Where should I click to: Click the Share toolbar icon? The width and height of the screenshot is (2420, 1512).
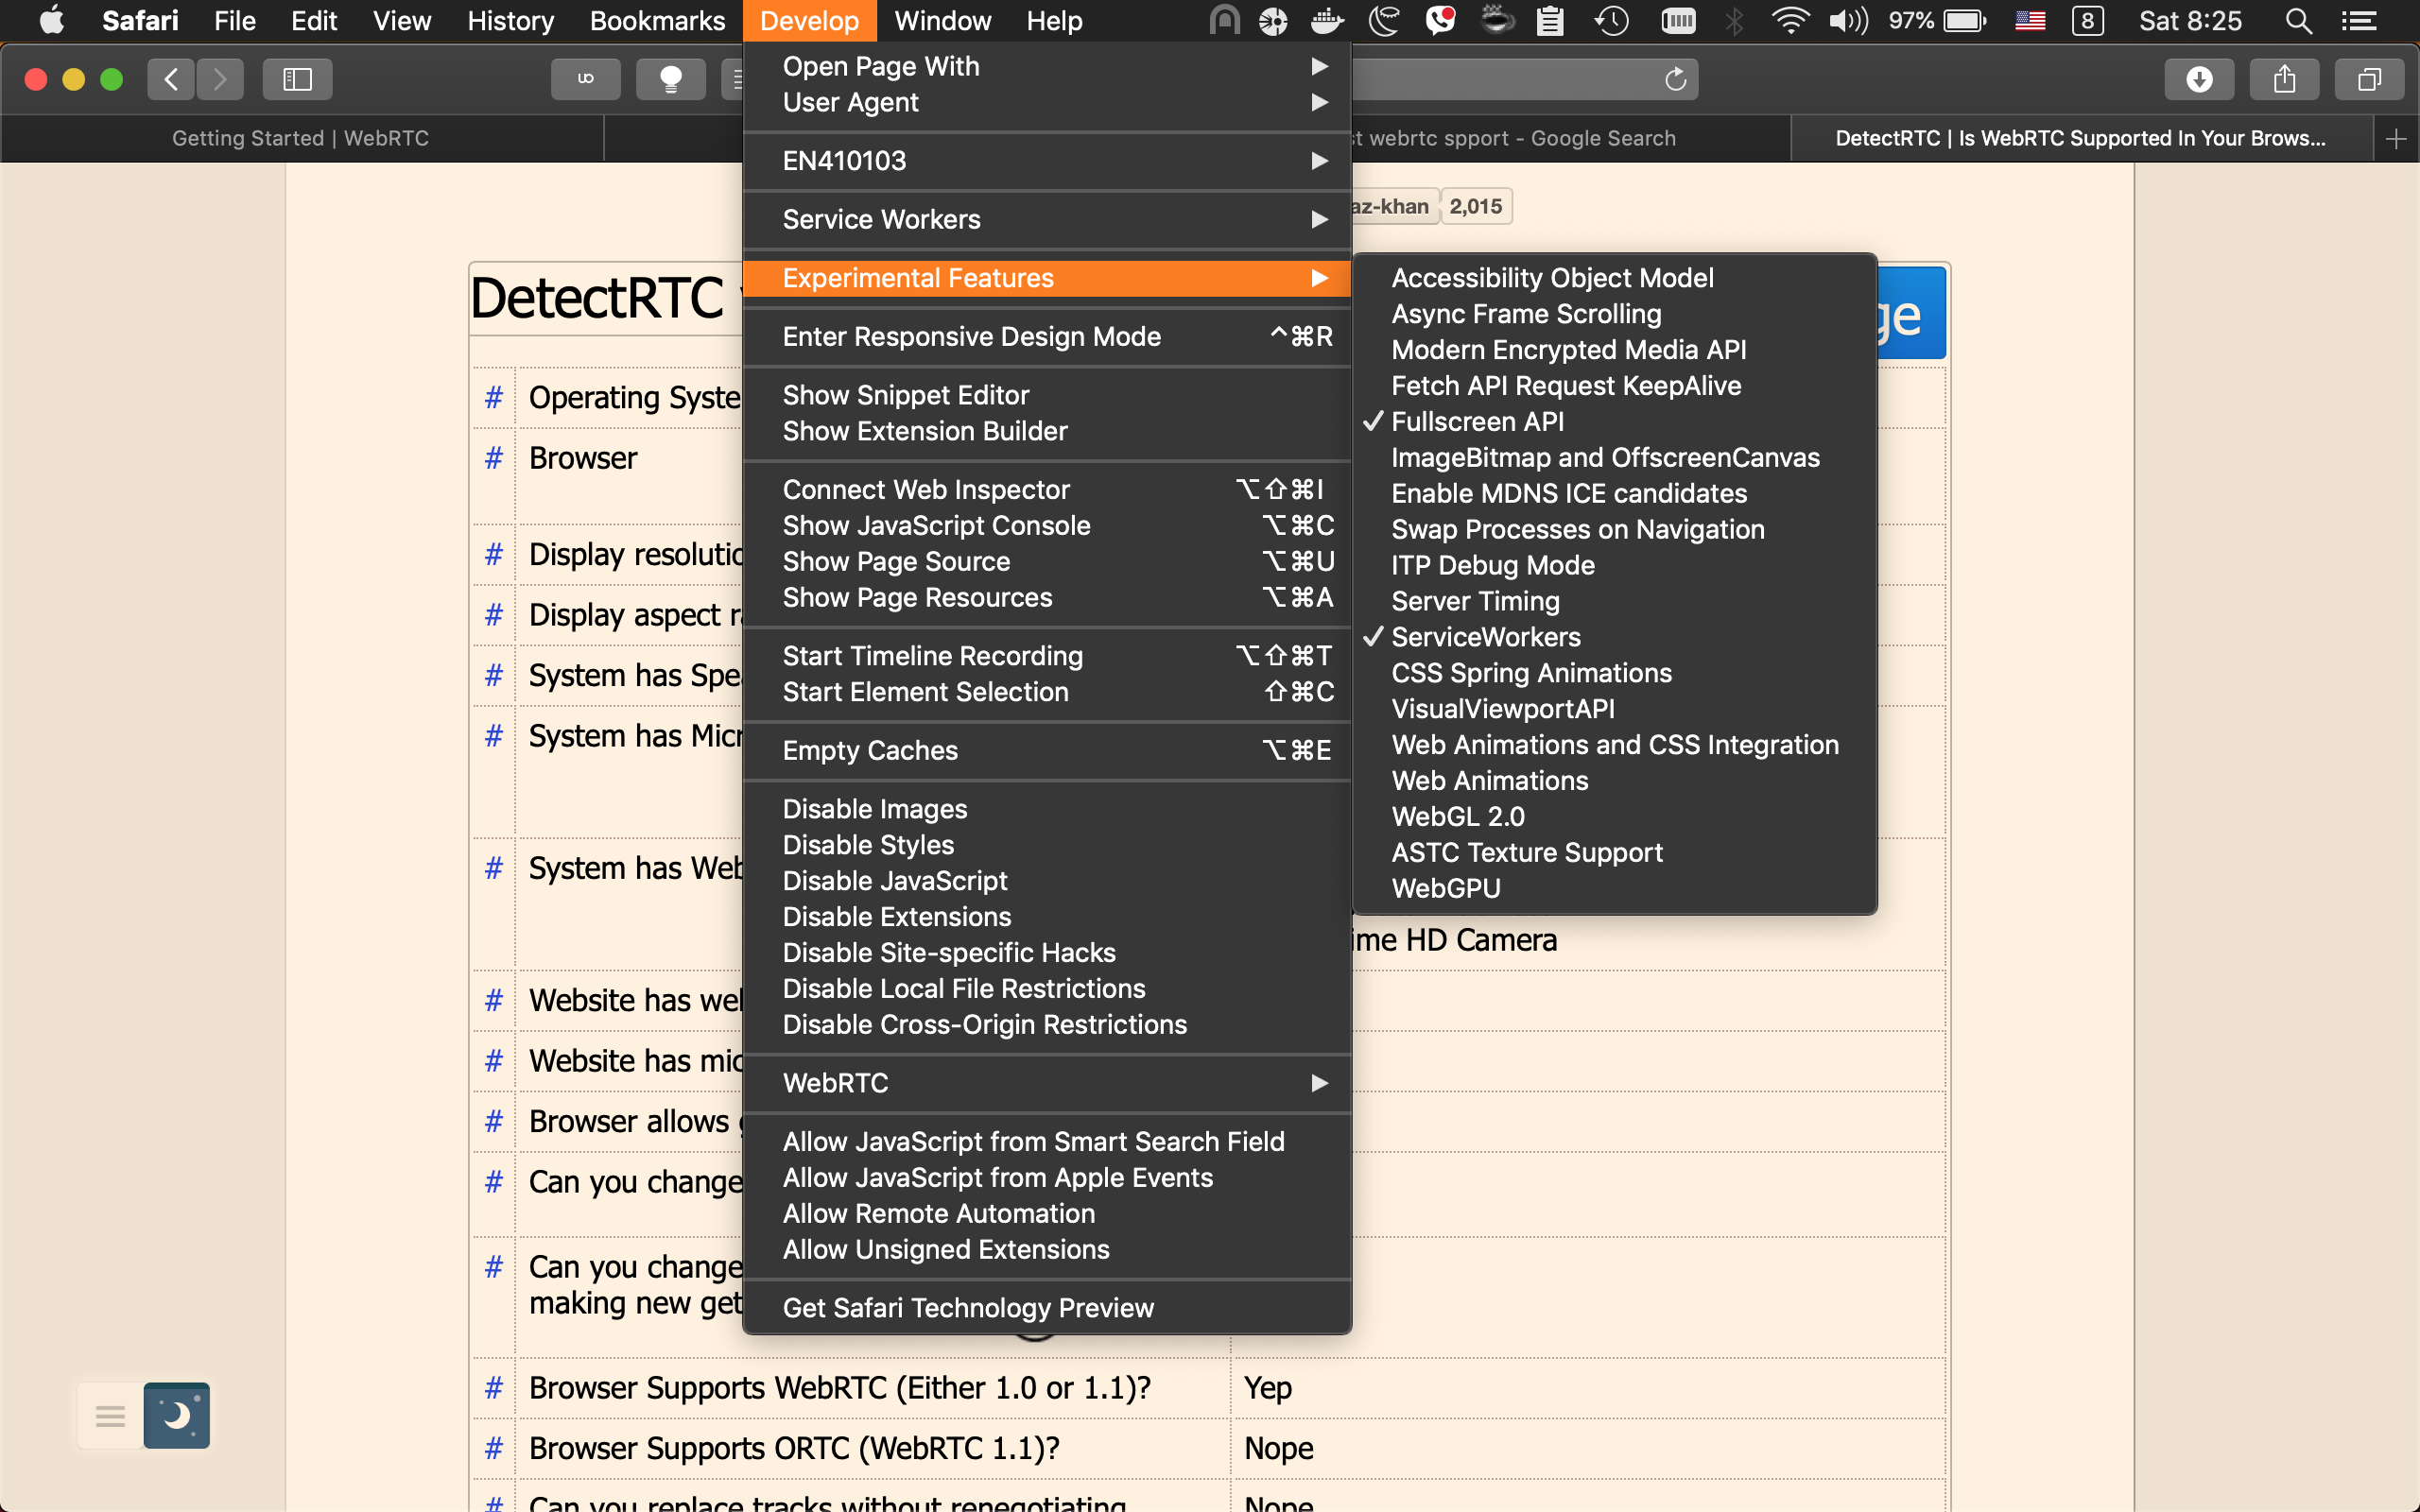pyautogui.click(x=2284, y=79)
